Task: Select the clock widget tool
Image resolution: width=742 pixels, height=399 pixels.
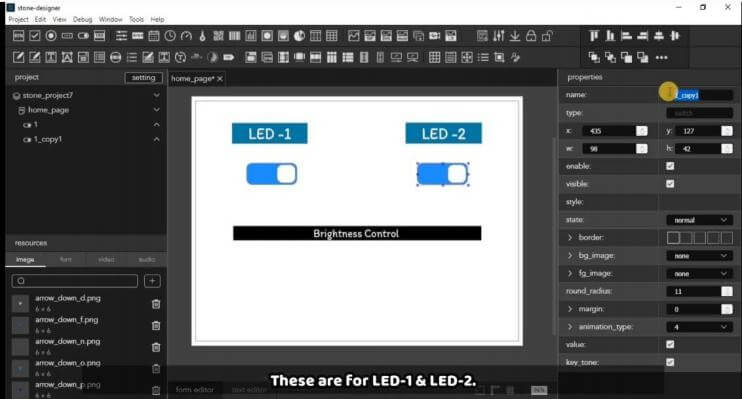Action: click(x=170, y=36)
